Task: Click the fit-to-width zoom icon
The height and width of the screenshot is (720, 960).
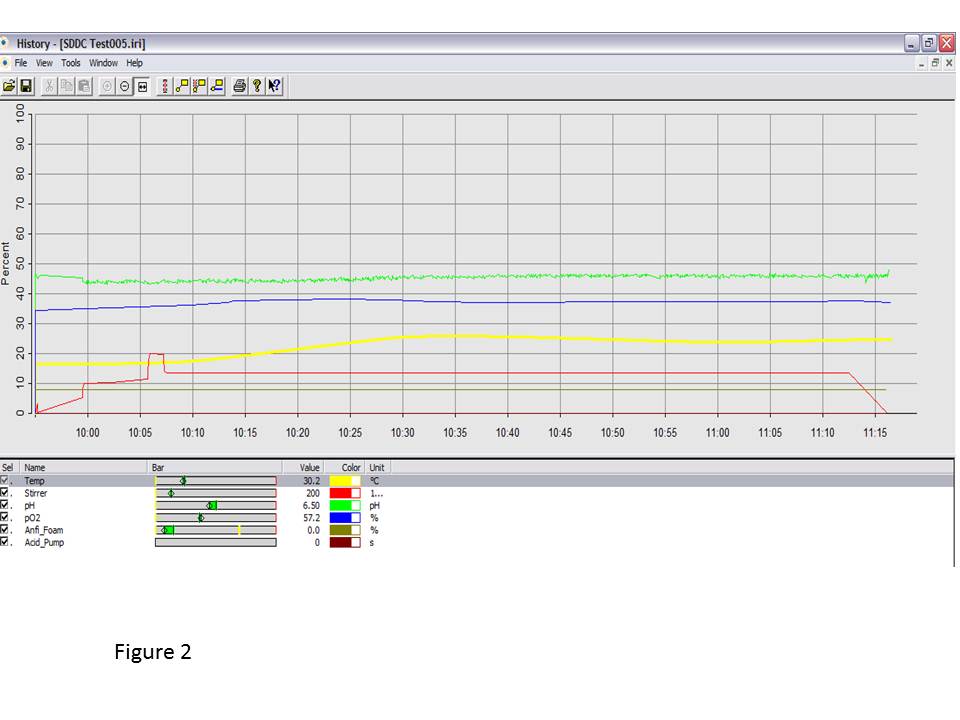Action: (142, 86)
